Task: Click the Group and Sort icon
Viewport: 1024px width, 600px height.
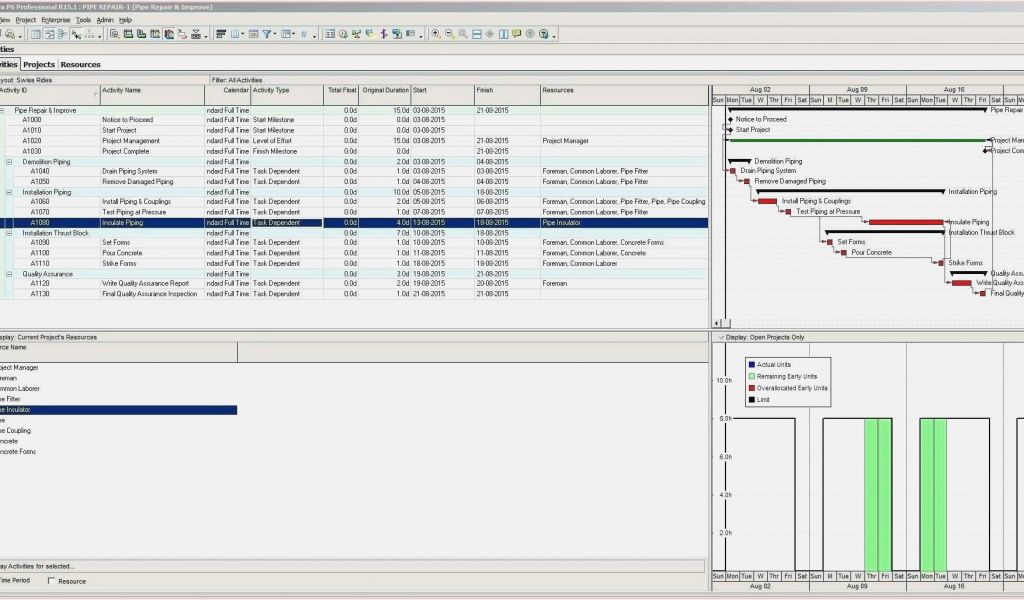Action: point(285,34)
